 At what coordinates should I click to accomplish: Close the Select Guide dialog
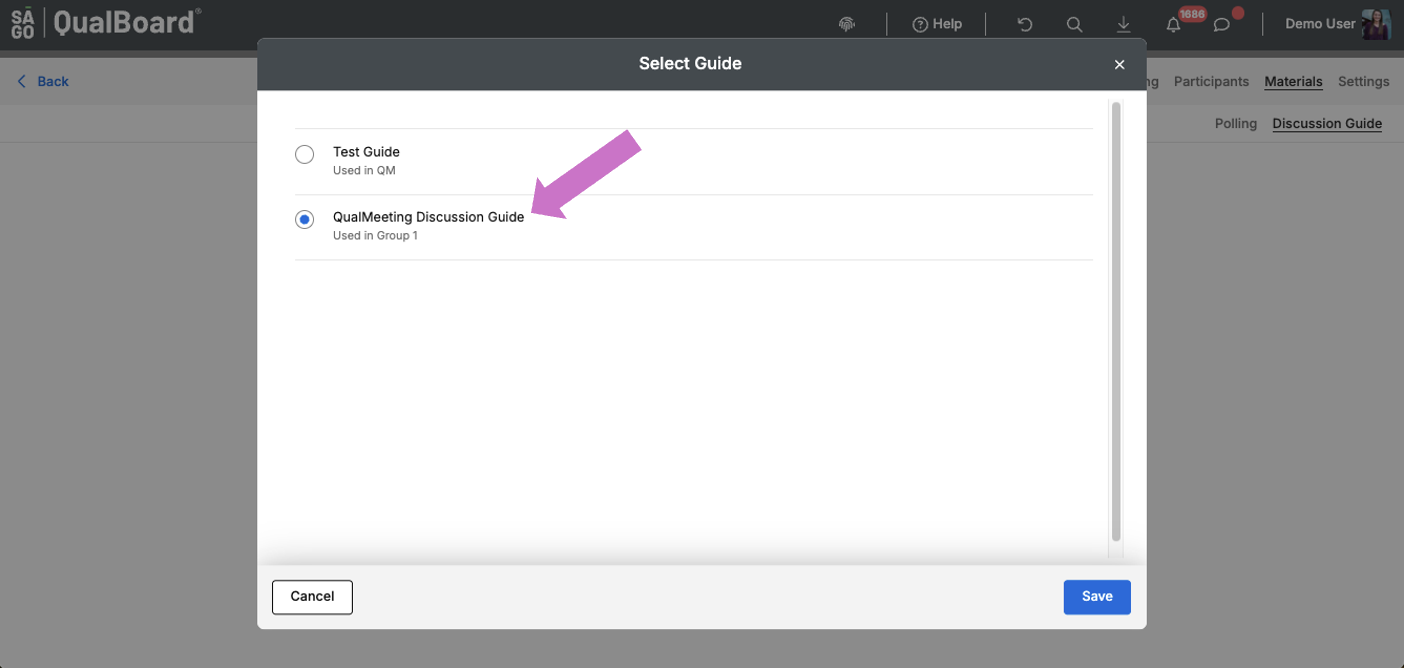tap(1119, 65)
